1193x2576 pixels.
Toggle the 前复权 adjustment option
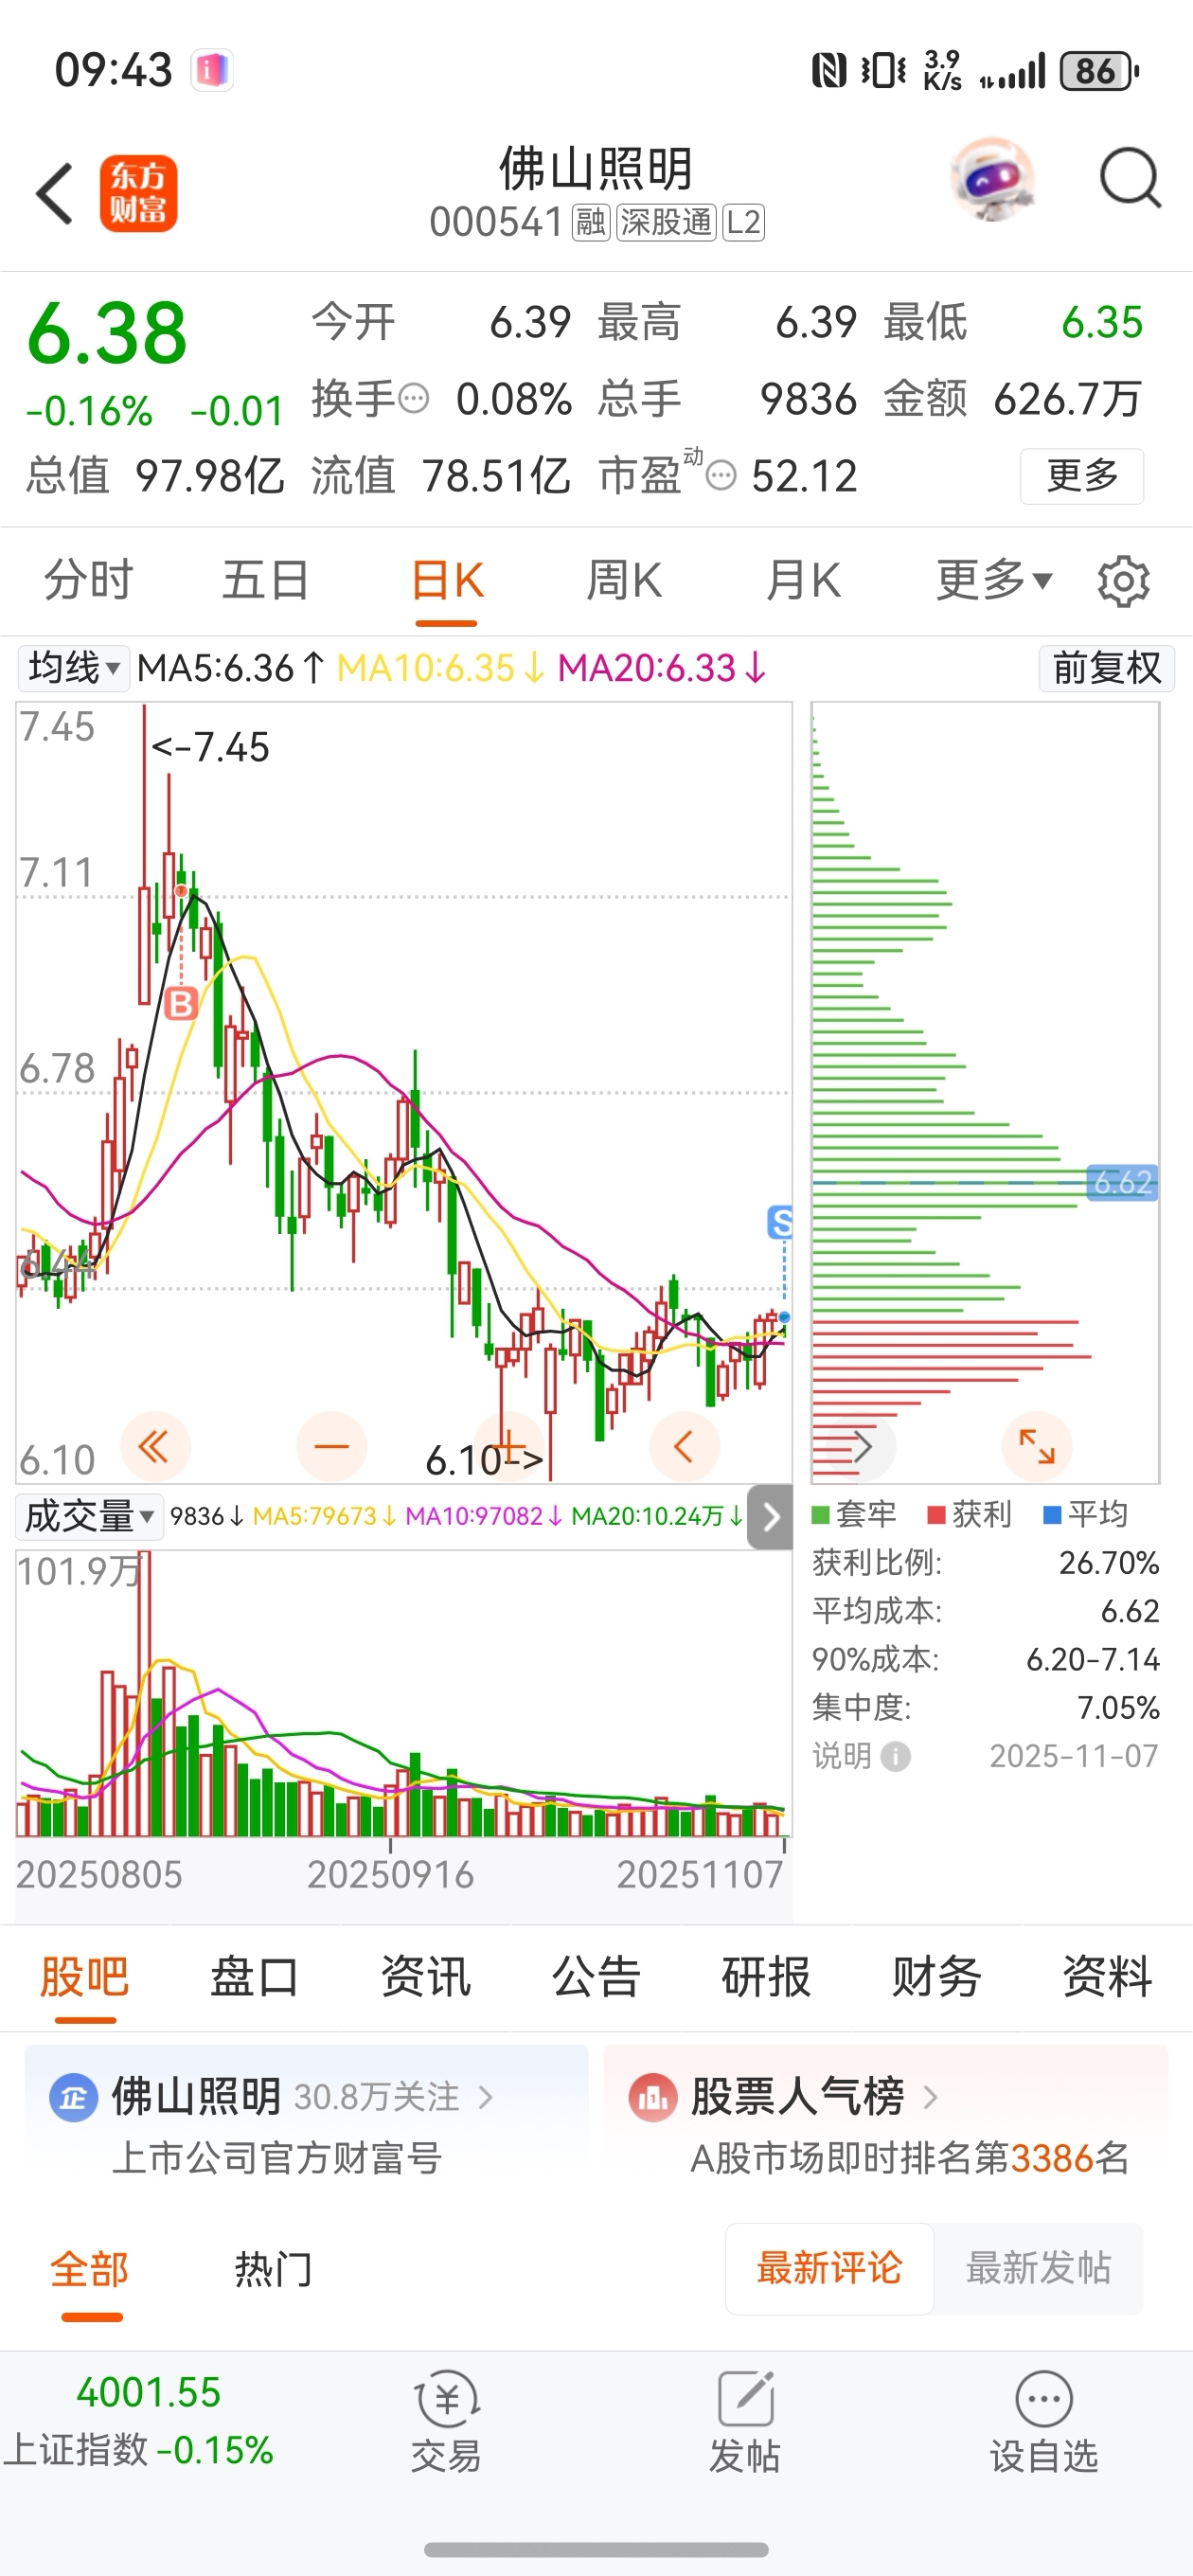[x=1106, y=668]
